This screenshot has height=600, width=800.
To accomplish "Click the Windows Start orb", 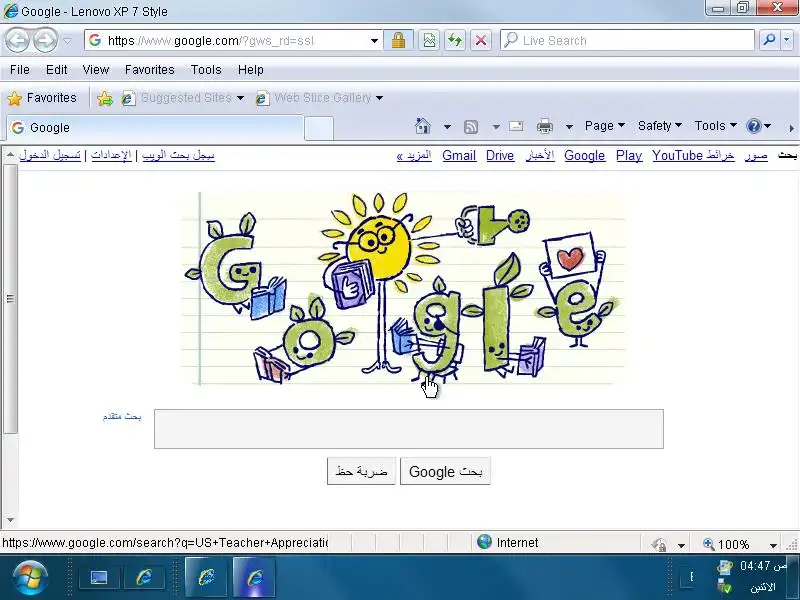I will click(x=30, y=578).
